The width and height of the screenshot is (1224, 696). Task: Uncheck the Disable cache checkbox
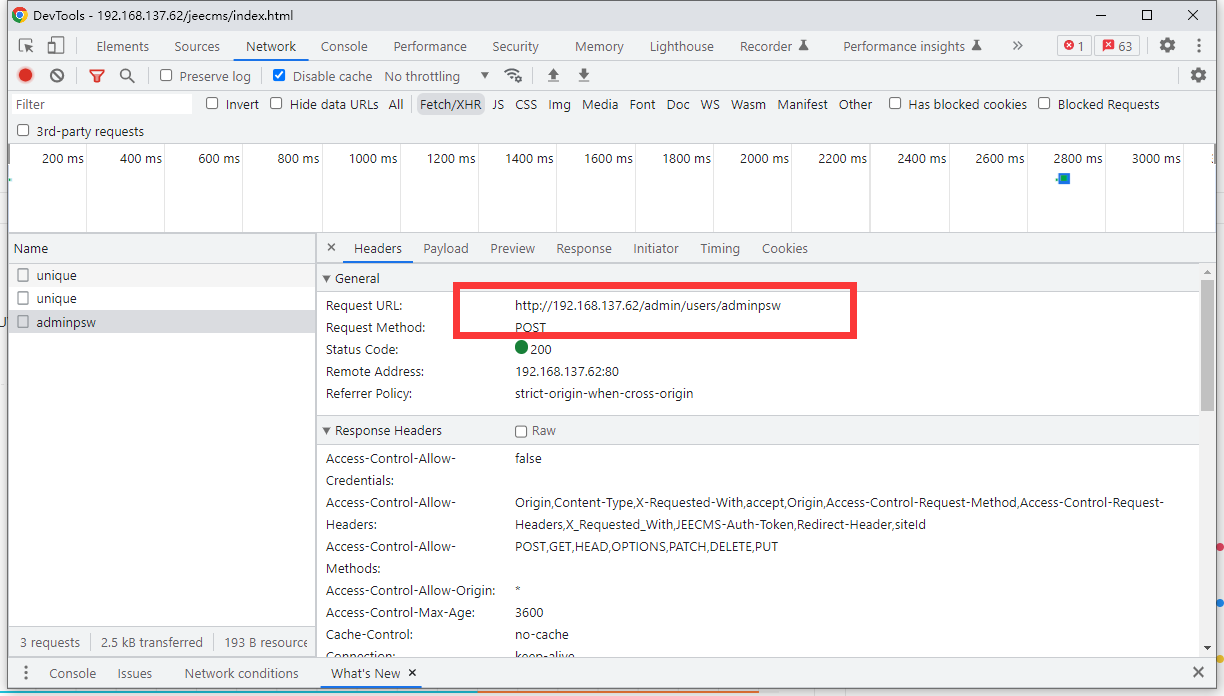279,76
